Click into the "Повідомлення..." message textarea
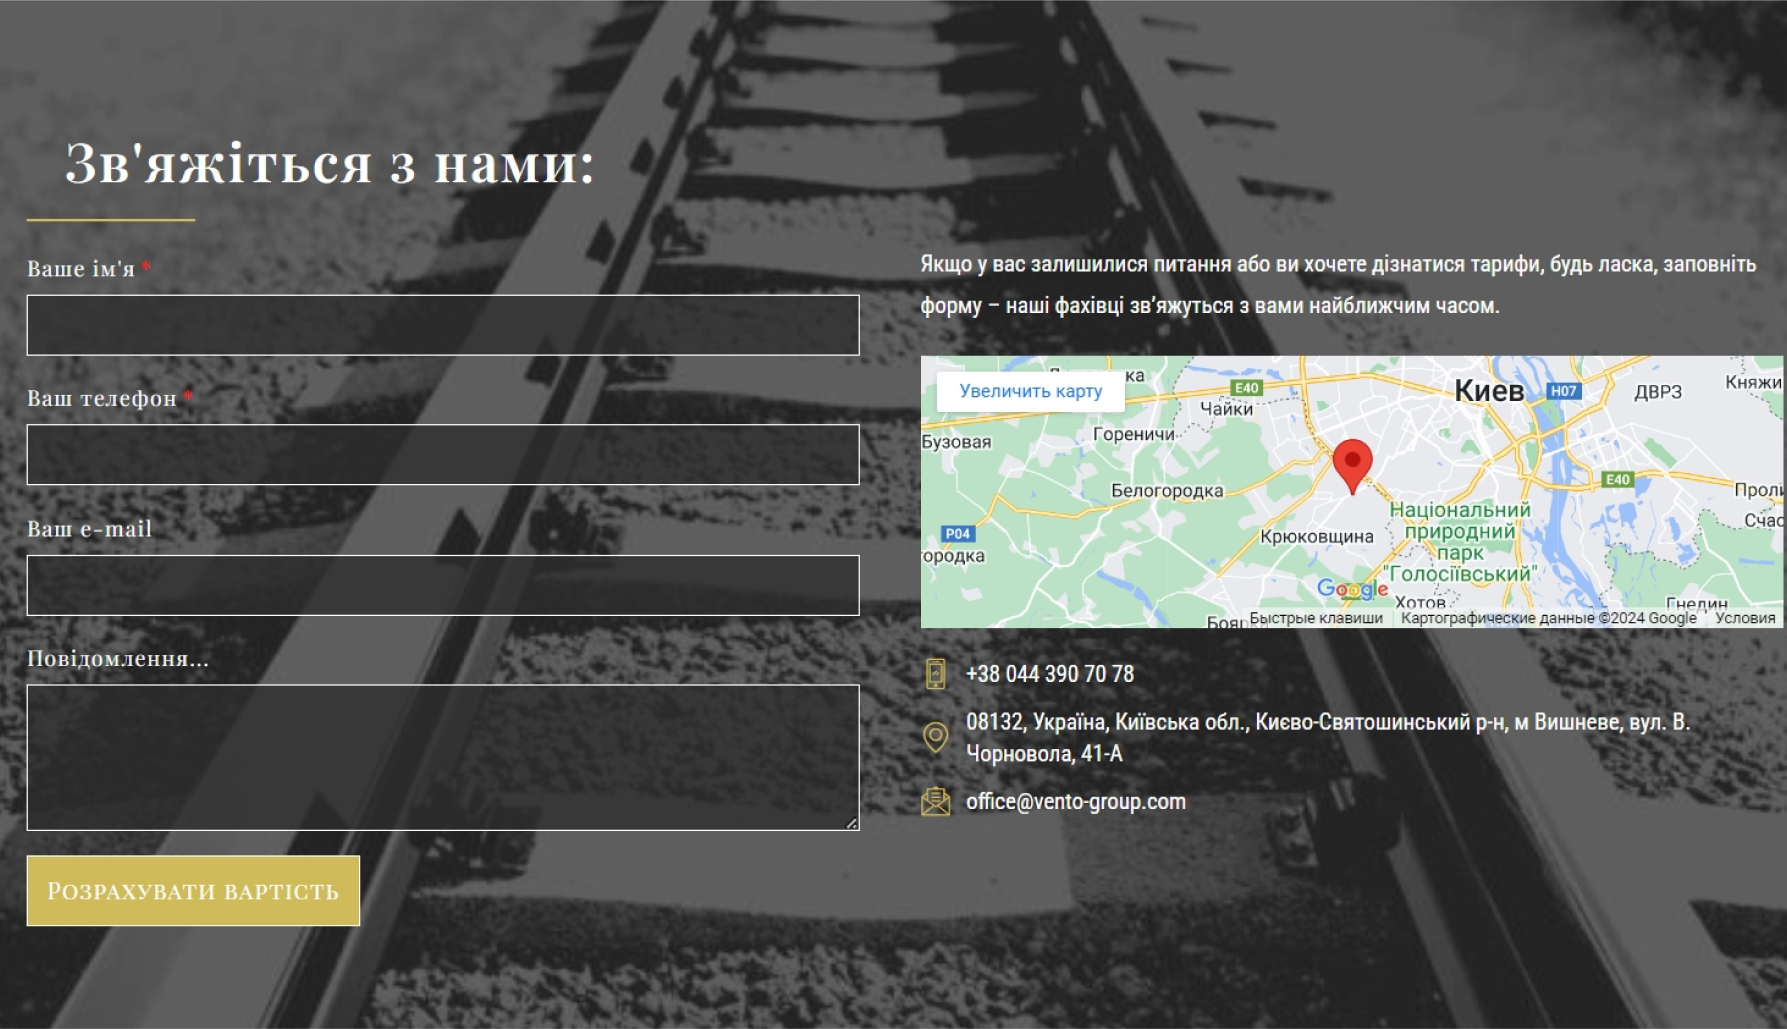This screenshot has height=1029, width=1787. [x=443, y=757]
